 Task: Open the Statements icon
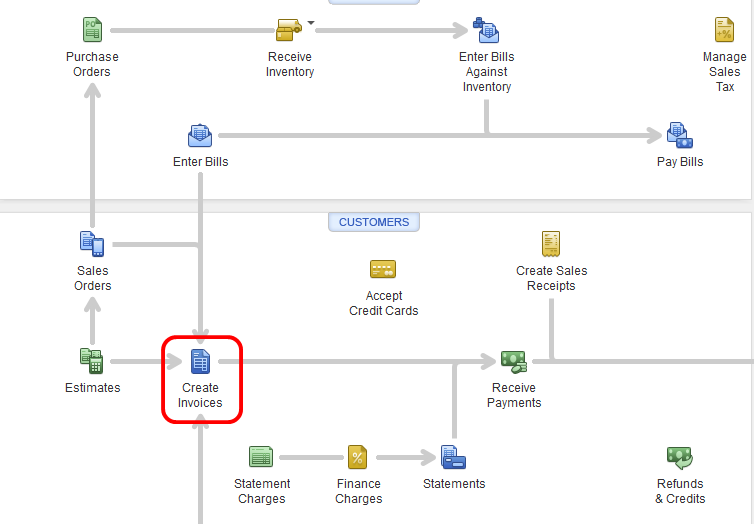point(453,457)
